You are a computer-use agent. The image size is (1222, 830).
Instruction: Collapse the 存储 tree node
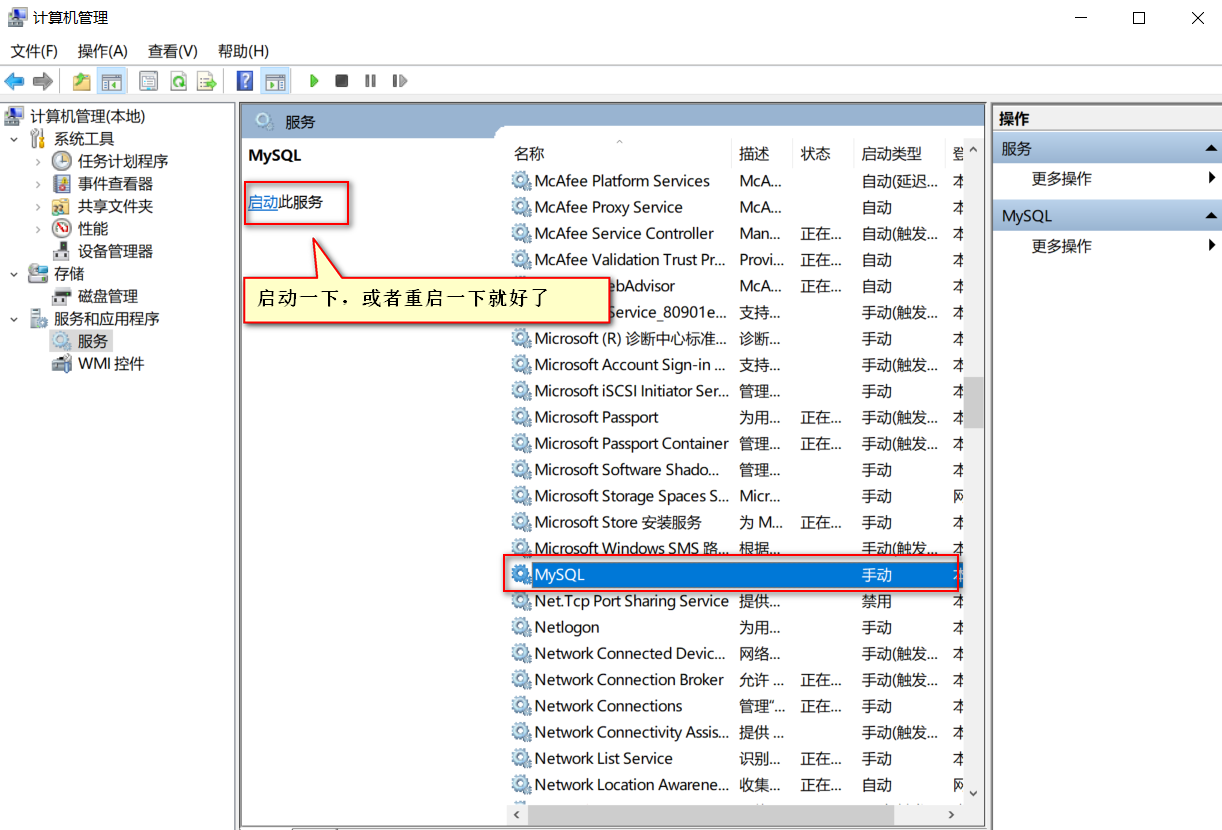point(14,274)
